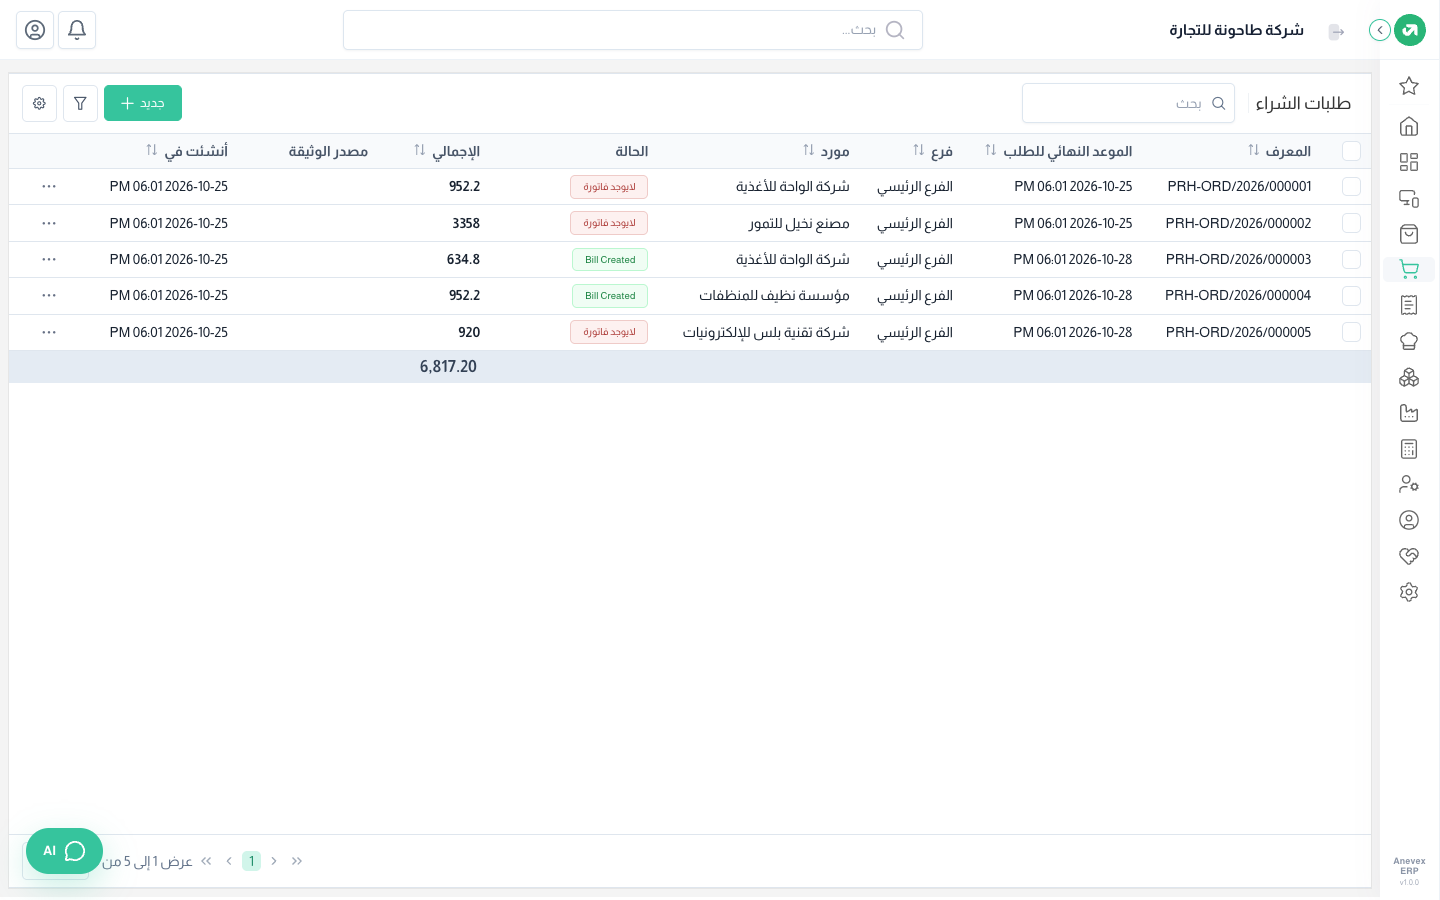The width and height of the screenshot is (1440, 900).
Task: Open the AI chat assistant
Action: [x=64, y=851]
